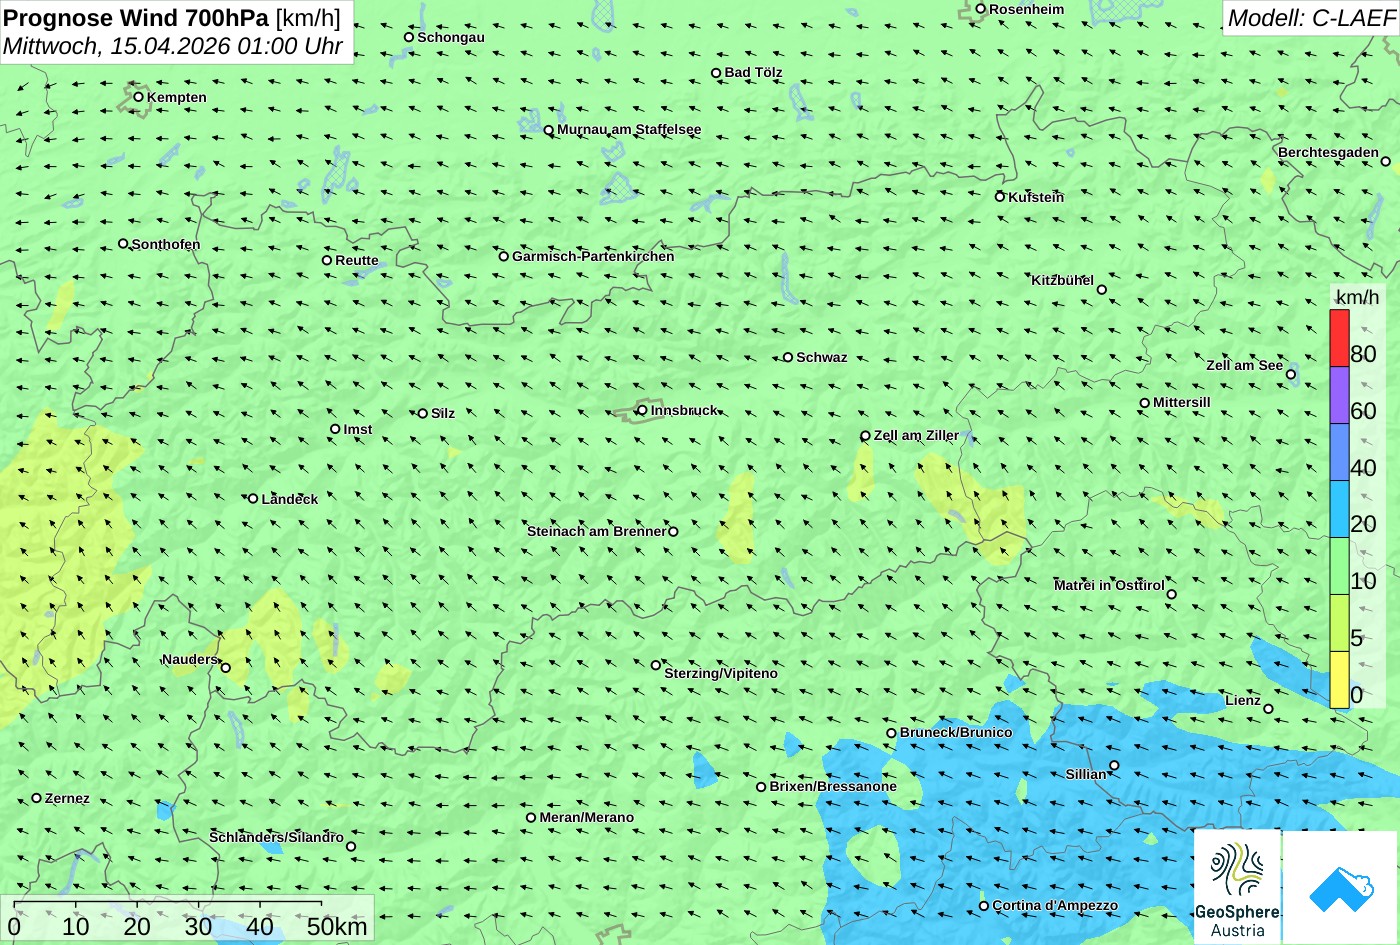Click the Innsbruck city marker

click(642, 410)
